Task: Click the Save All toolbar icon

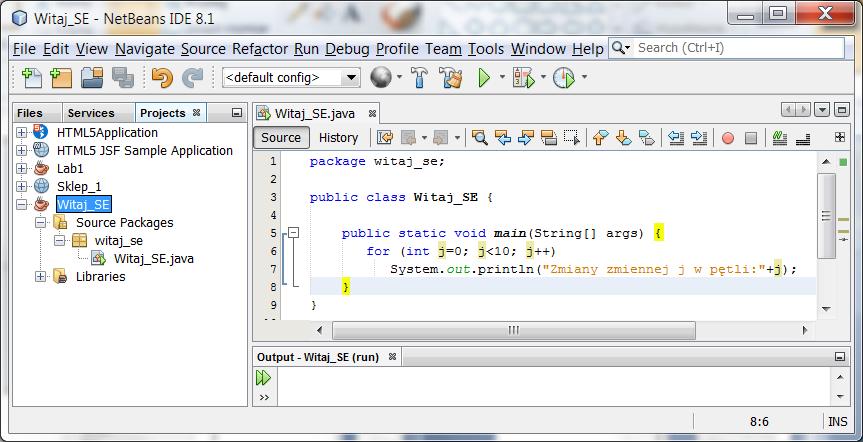Action: 123,78
